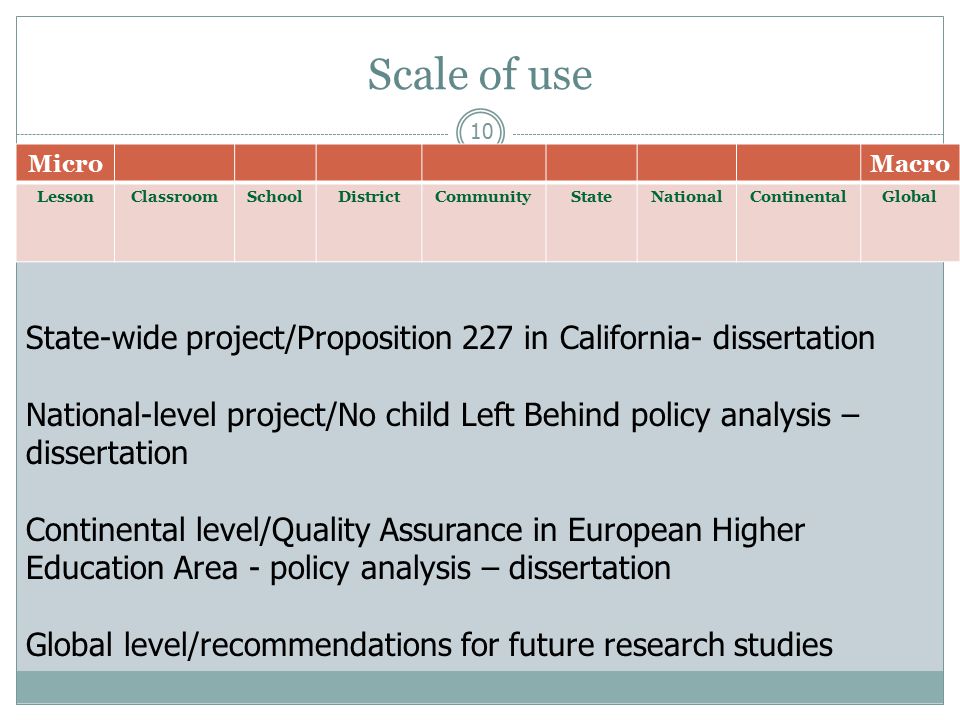Click the Global scale cell
This screenshot has height=720, width=960.
point(910,222)
